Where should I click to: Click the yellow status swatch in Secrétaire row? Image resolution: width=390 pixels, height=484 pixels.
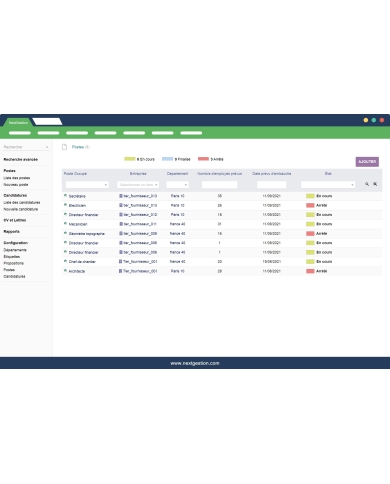tap(310, 196)
